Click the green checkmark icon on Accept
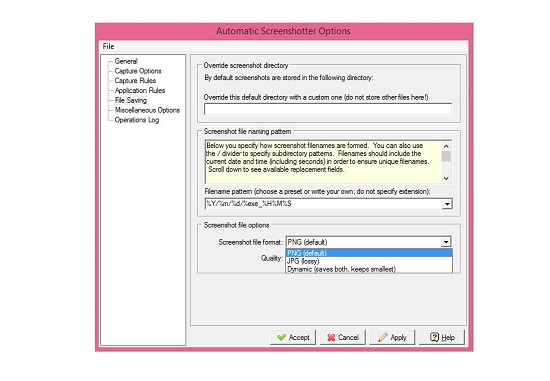The height and width of the screenshot is (381, 550). coord(281,337)
